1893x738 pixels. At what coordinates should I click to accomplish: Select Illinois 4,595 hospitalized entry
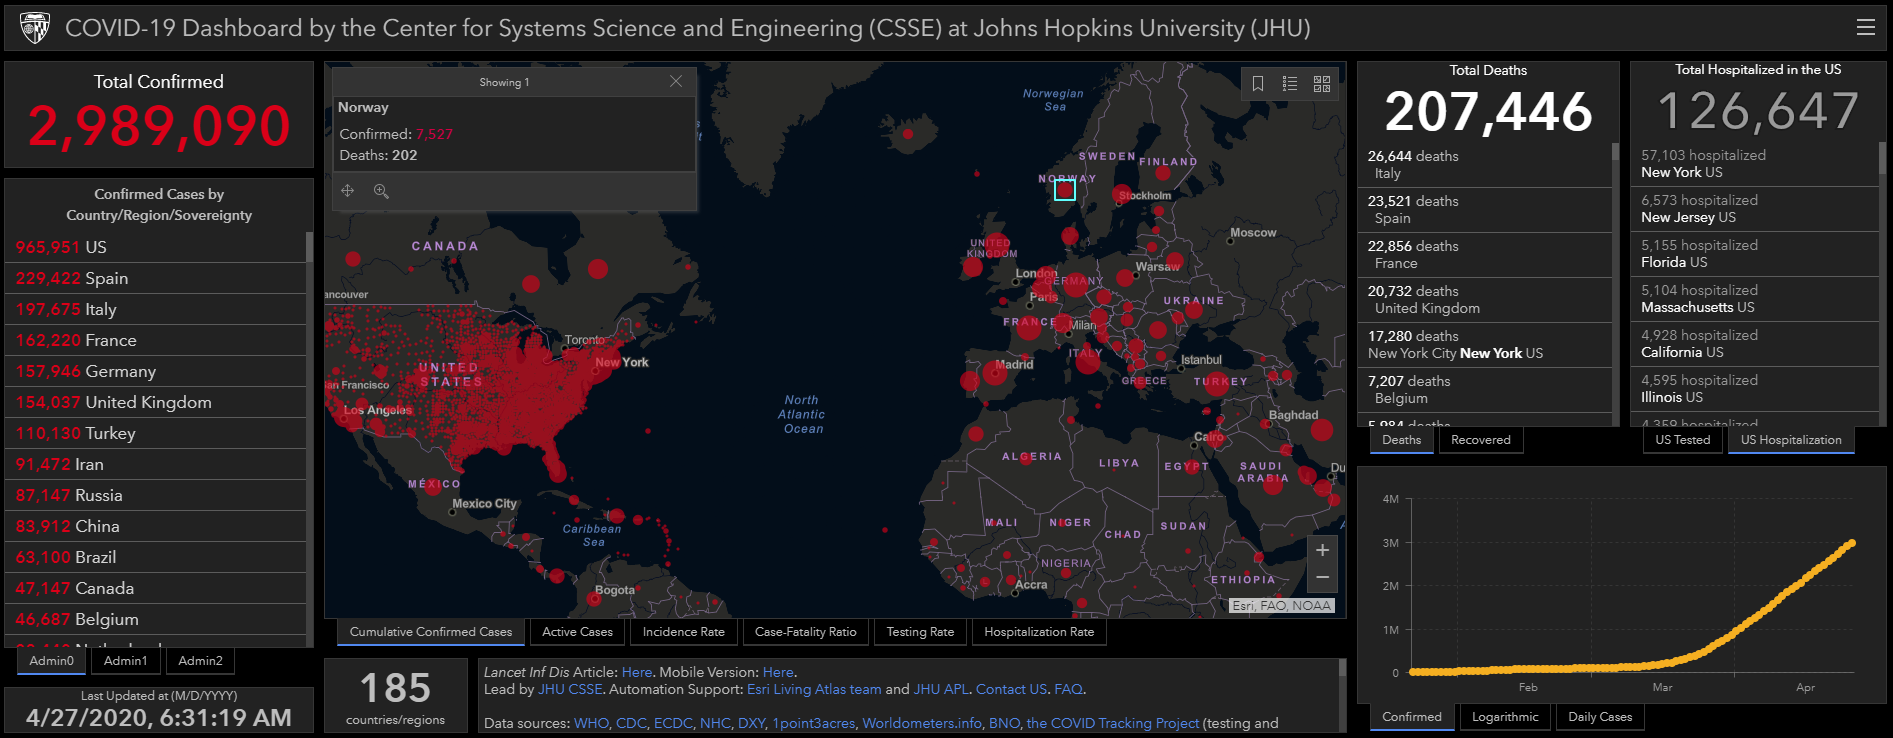click(1755, 389)
